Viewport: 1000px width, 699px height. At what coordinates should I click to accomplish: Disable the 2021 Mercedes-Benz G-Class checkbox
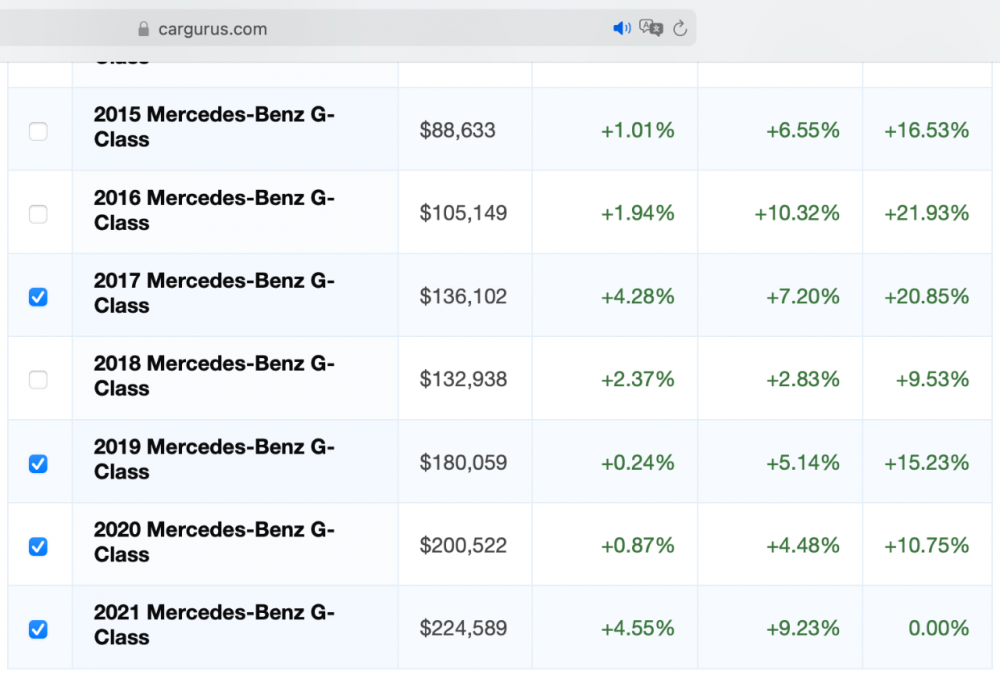pyautogui.click(x=38, y=629)
